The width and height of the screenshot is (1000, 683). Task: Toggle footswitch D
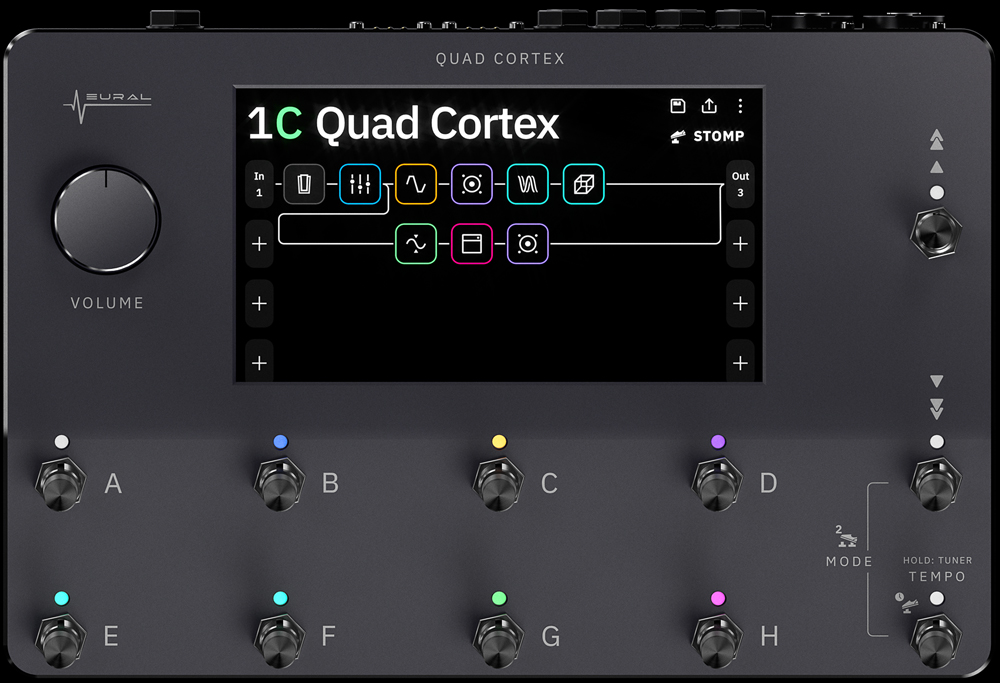coord(717,483)
